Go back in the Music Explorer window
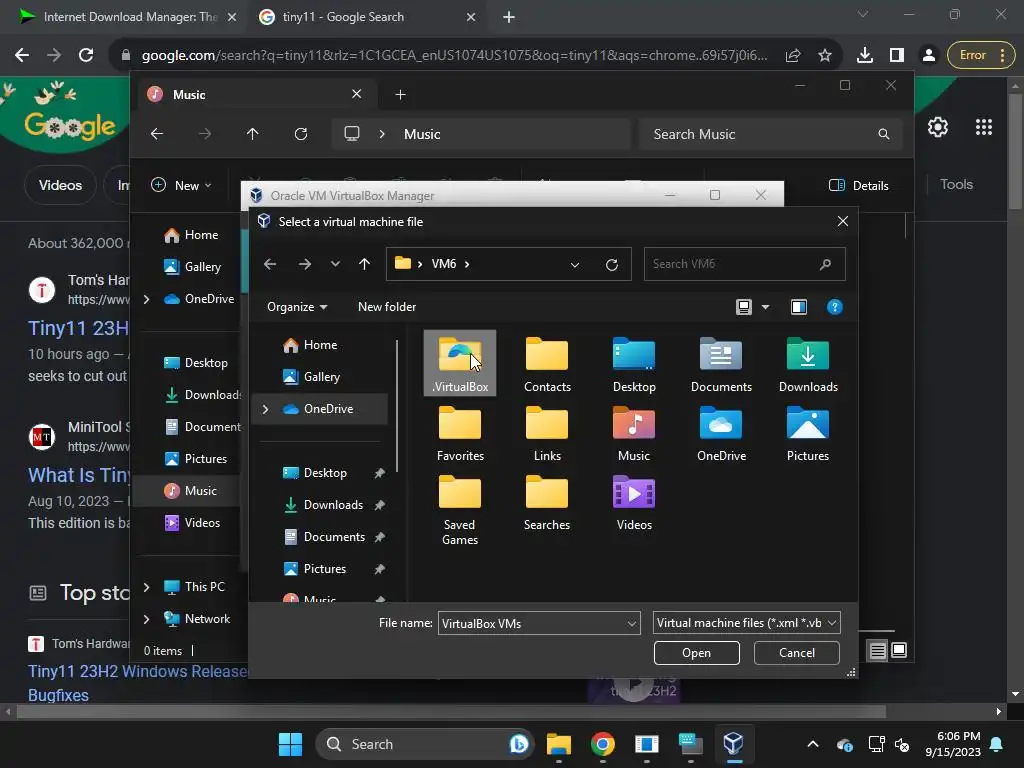 point(157,134)
